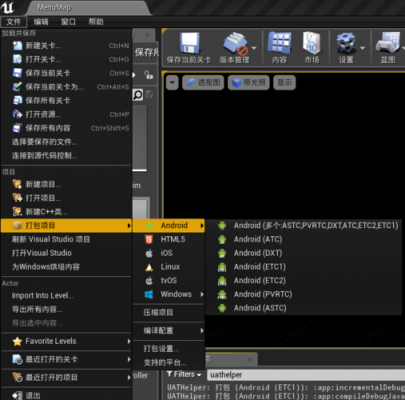Click the 版本管理 toolbar icon
This screenshot has height=400, width=405.
(235, 43)
